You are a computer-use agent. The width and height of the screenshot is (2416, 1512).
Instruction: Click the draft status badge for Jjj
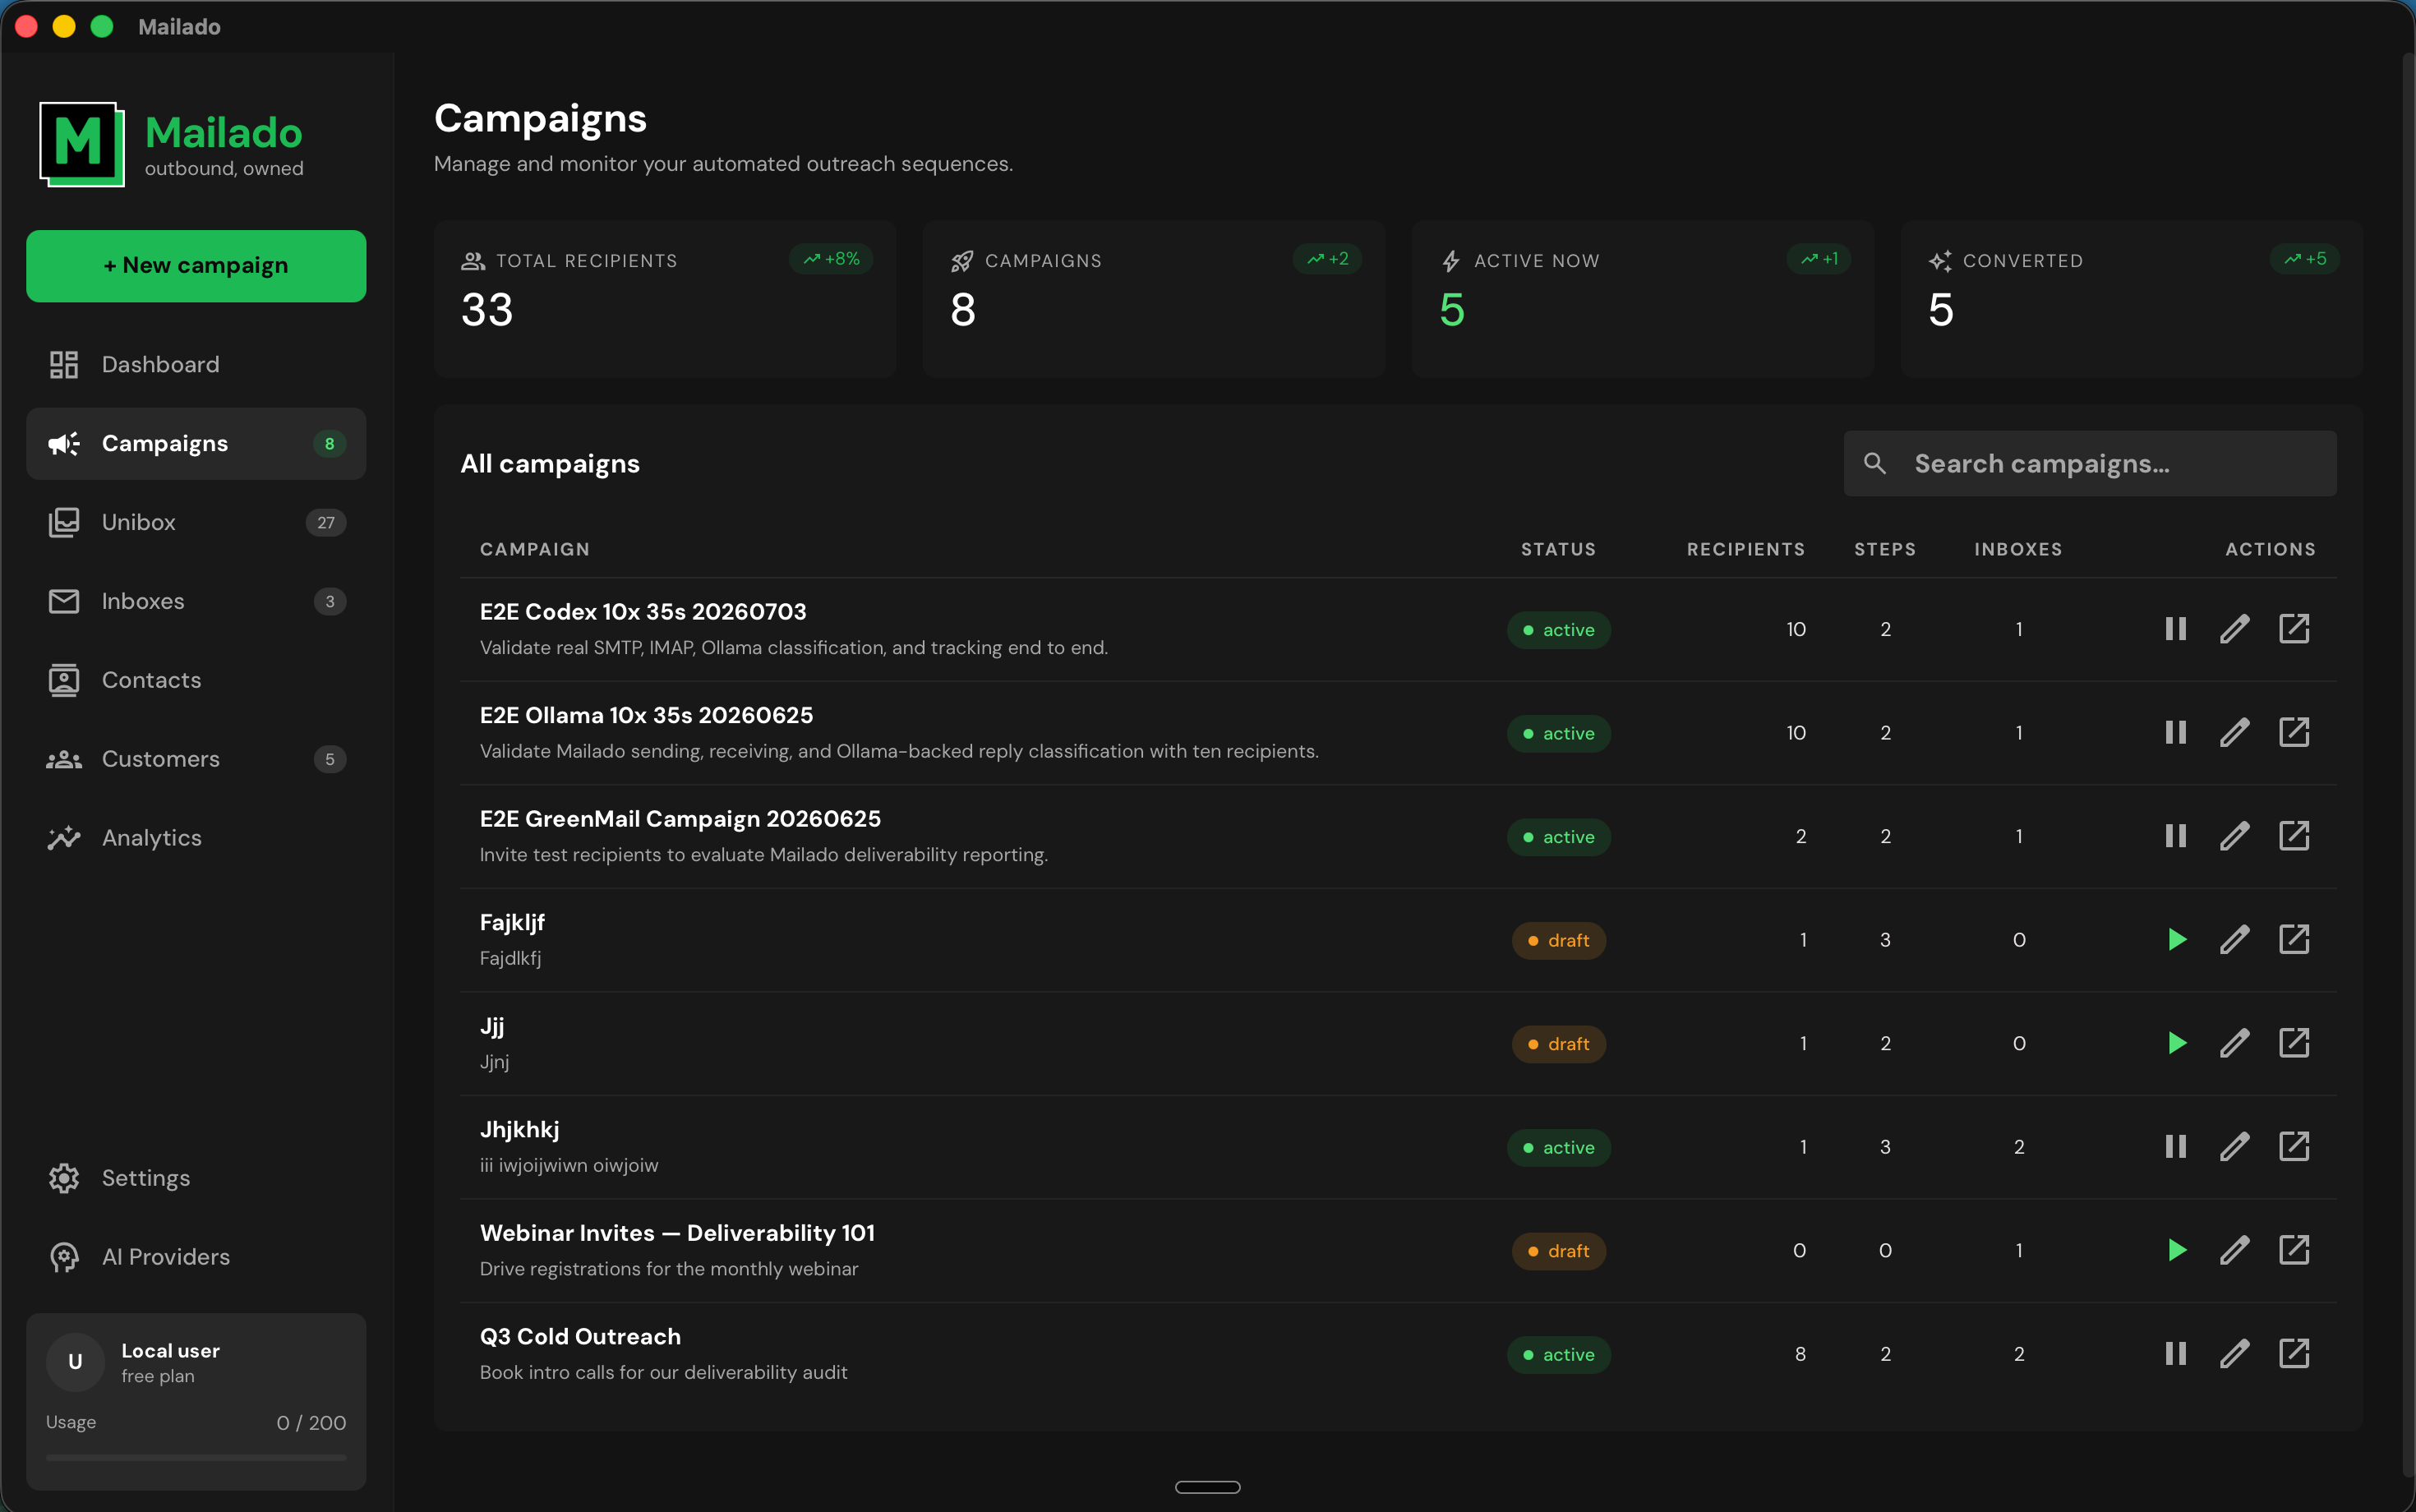1558,1044
